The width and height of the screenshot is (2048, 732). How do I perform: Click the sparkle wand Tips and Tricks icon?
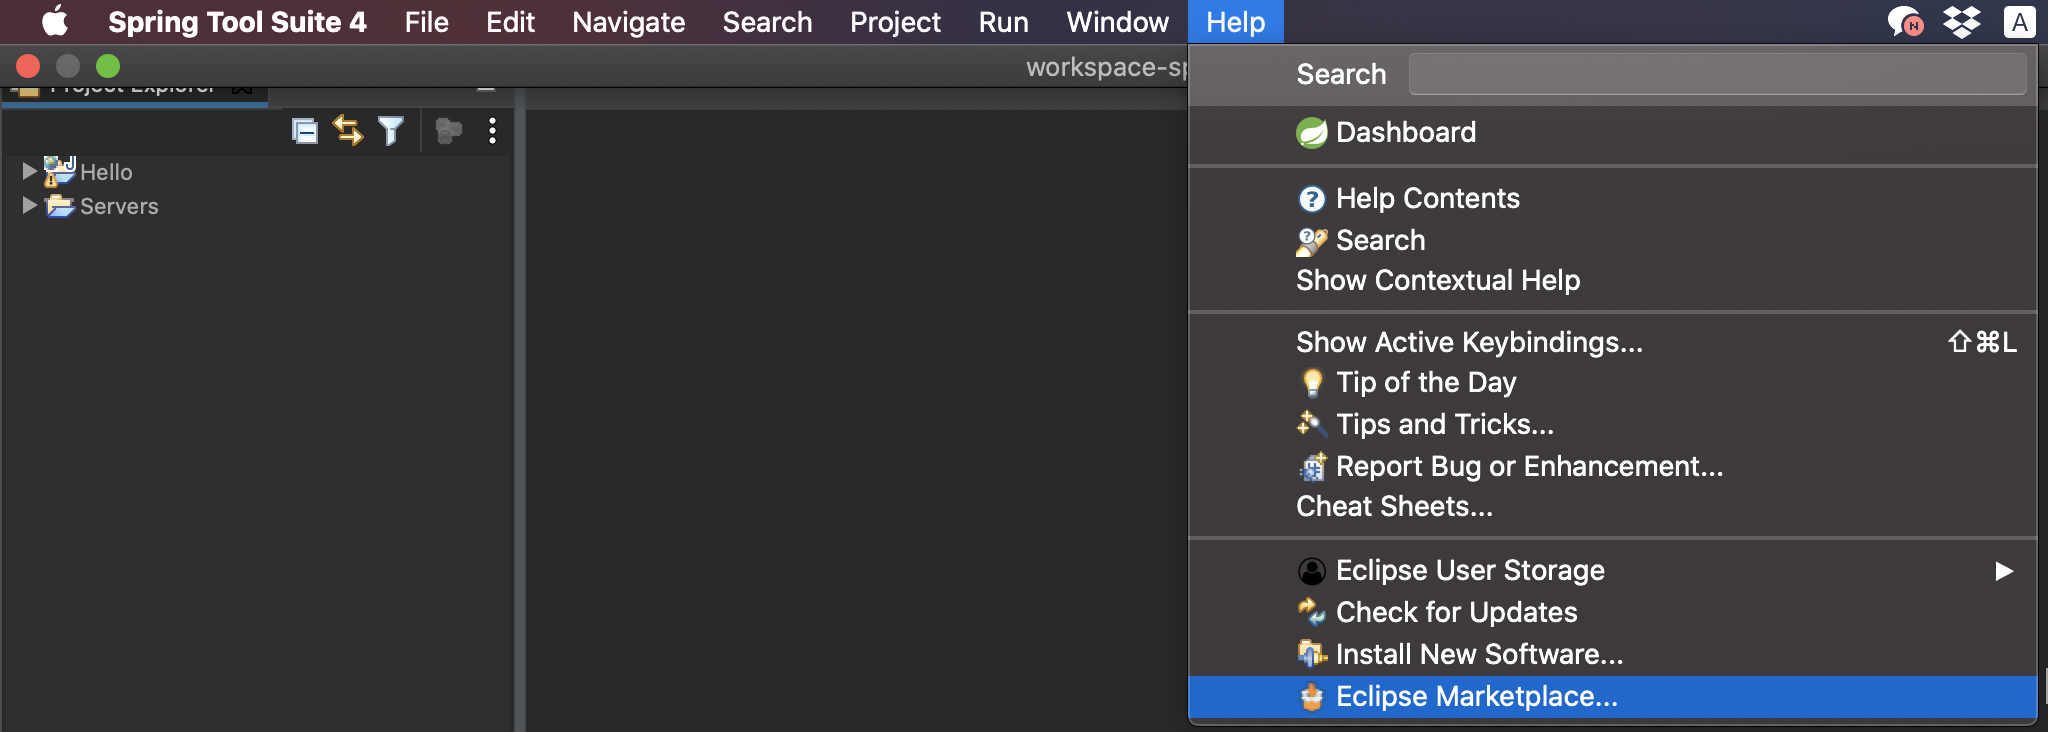click(1311, 424)
